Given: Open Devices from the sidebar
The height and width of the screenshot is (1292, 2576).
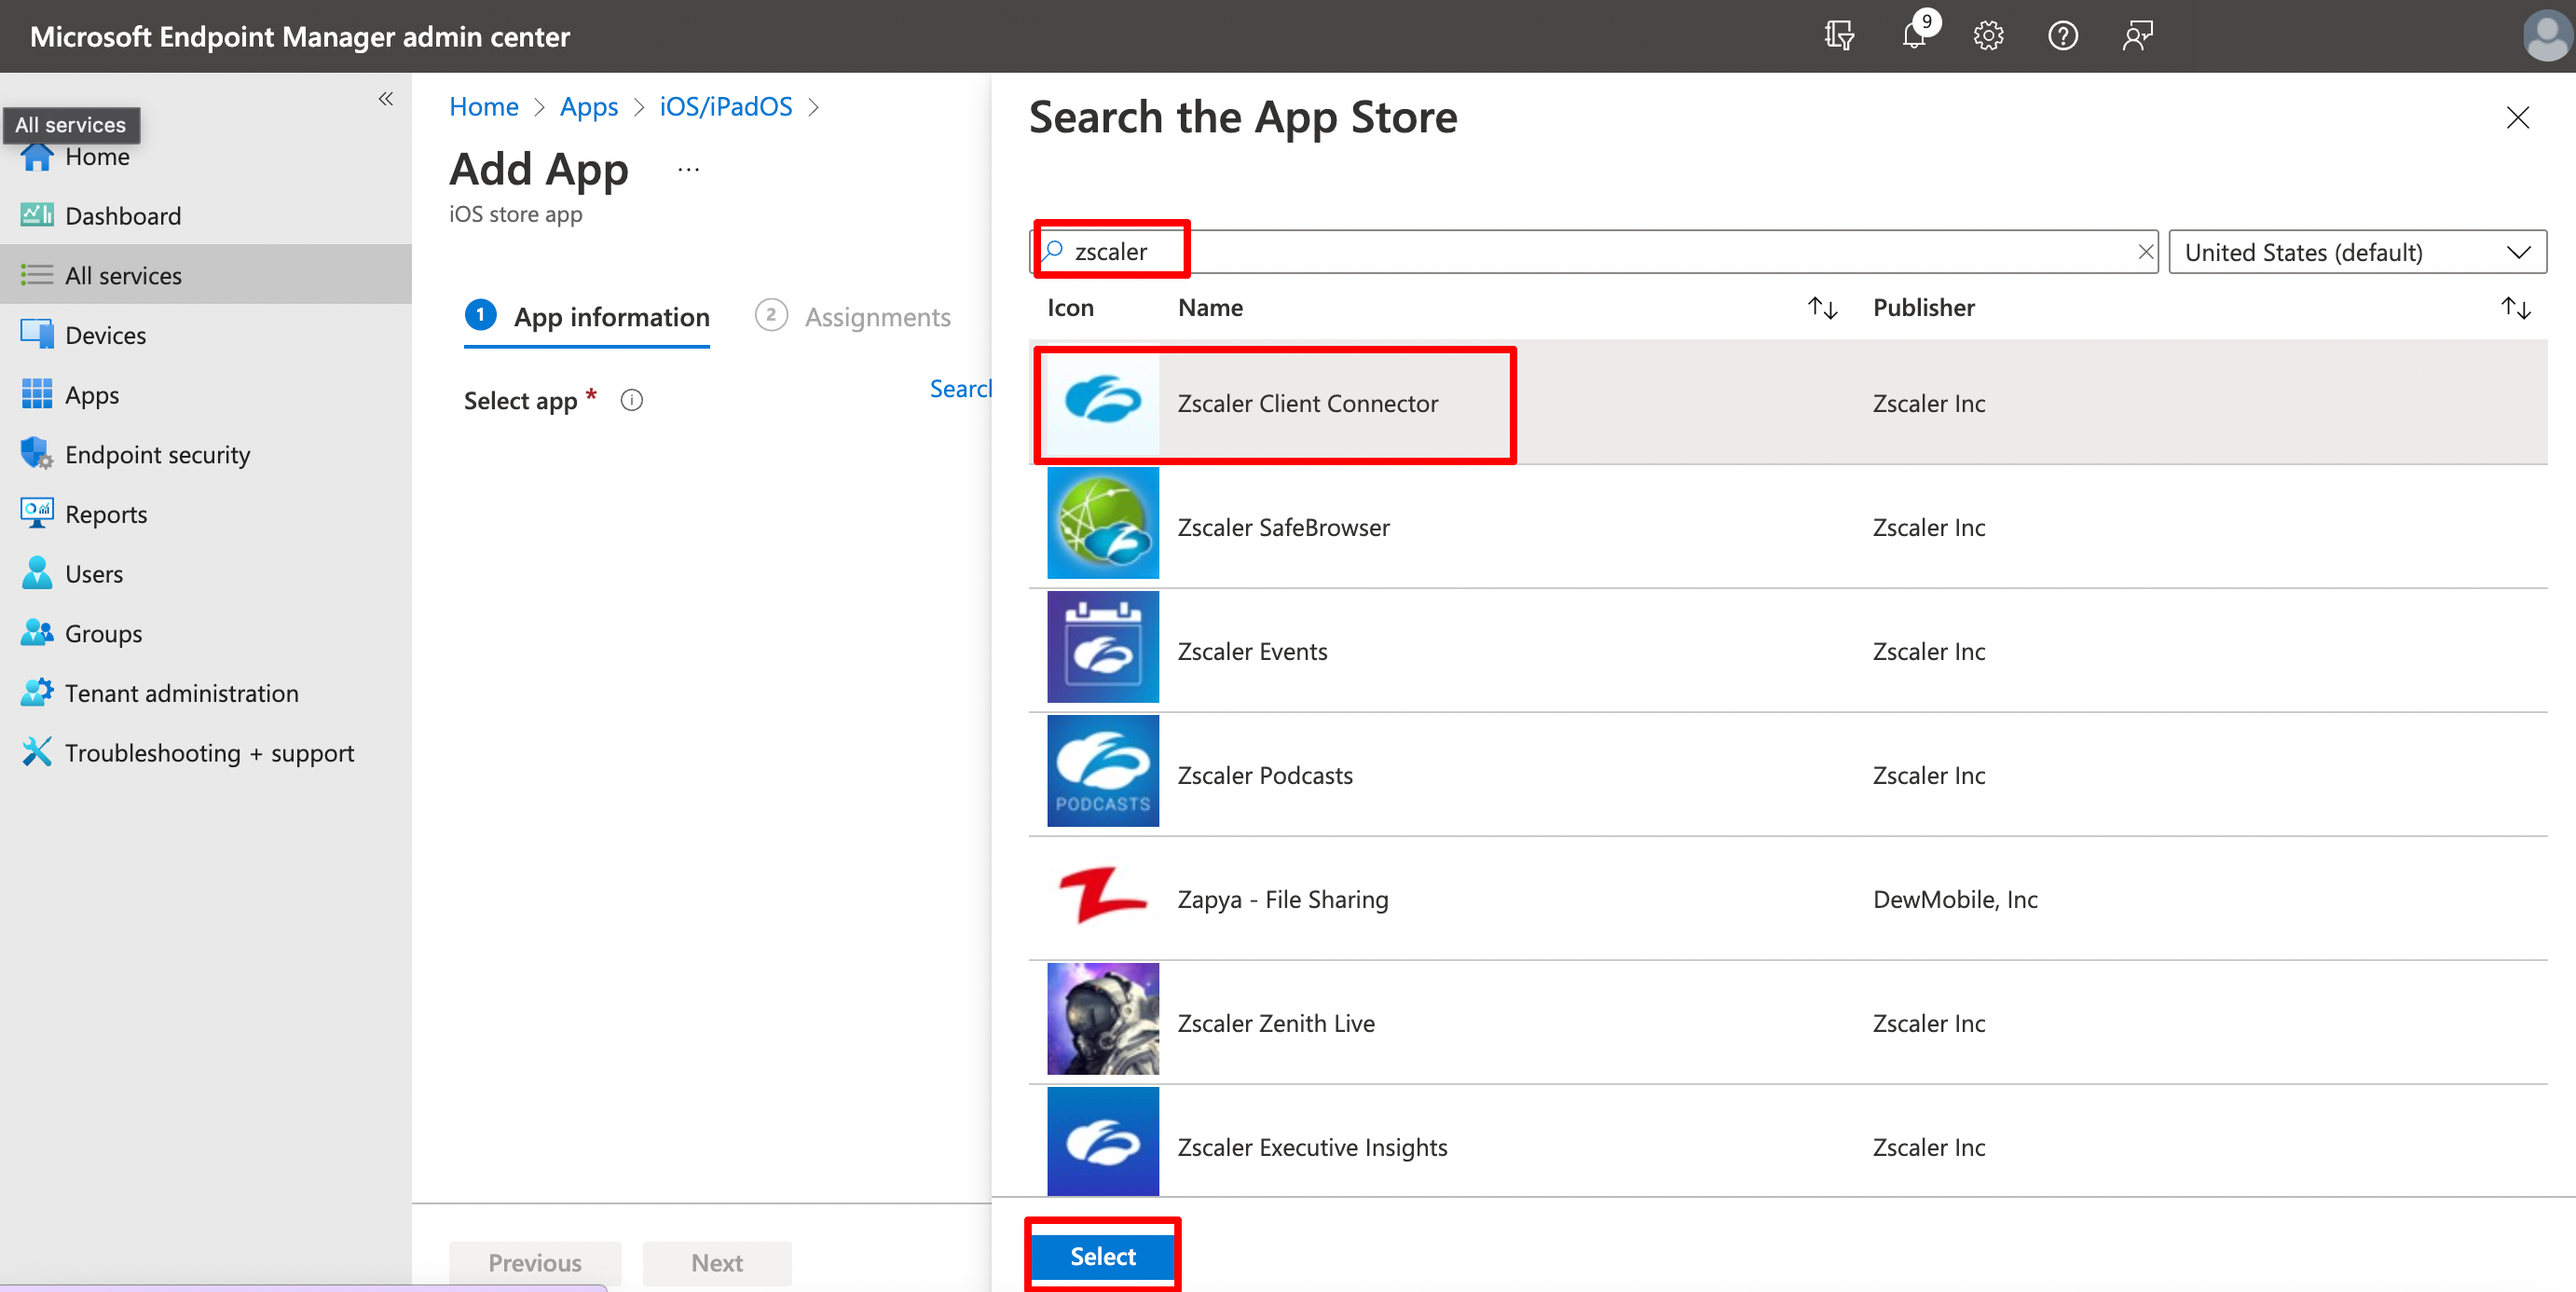Looking at the screenshot, I should (x=106, y=334).
